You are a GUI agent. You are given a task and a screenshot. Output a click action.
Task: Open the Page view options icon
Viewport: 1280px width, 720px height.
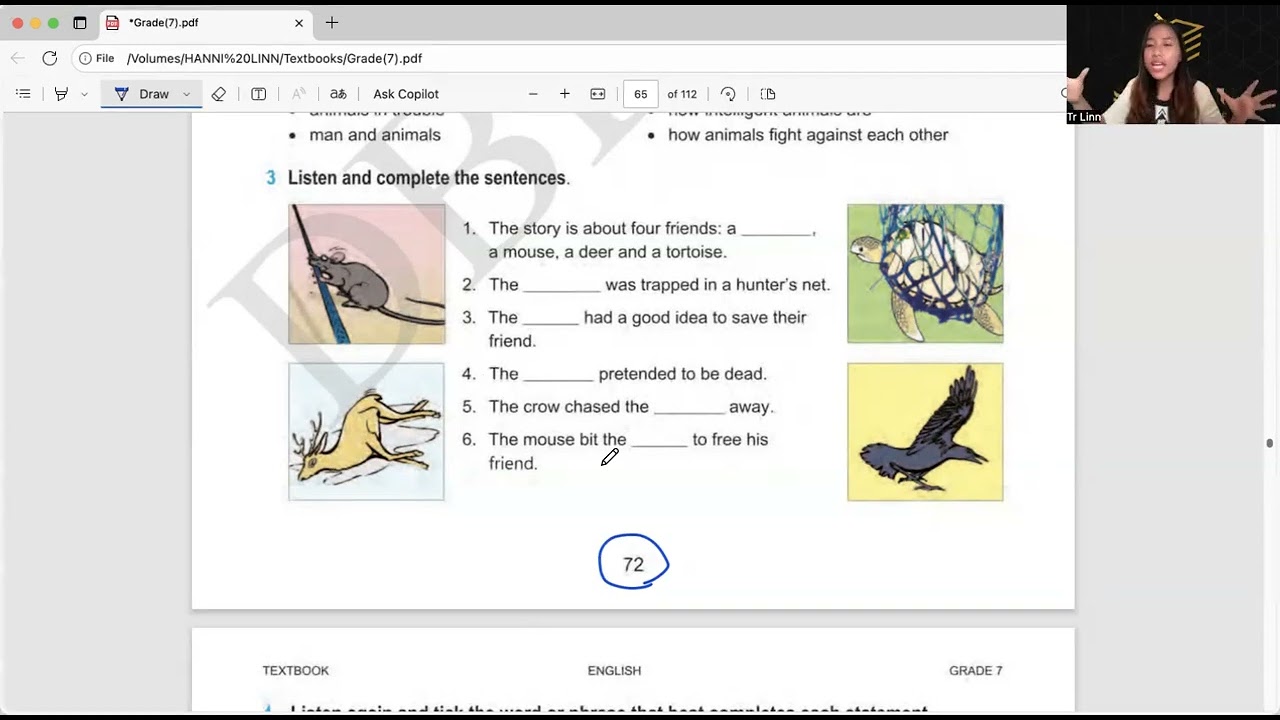click(768, 94)
